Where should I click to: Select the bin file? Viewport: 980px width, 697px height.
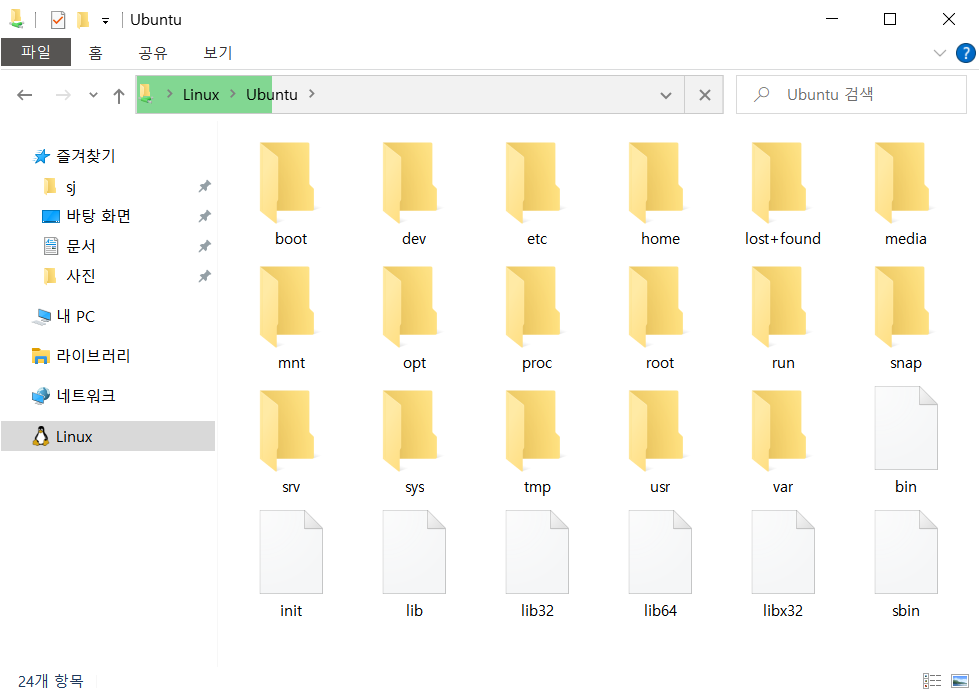[x=906, y=441]
